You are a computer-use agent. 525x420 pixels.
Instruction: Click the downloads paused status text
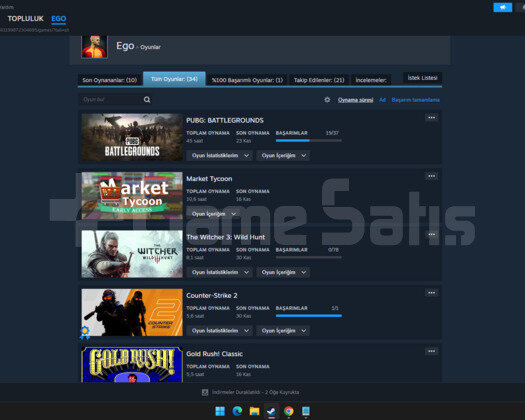255,392
